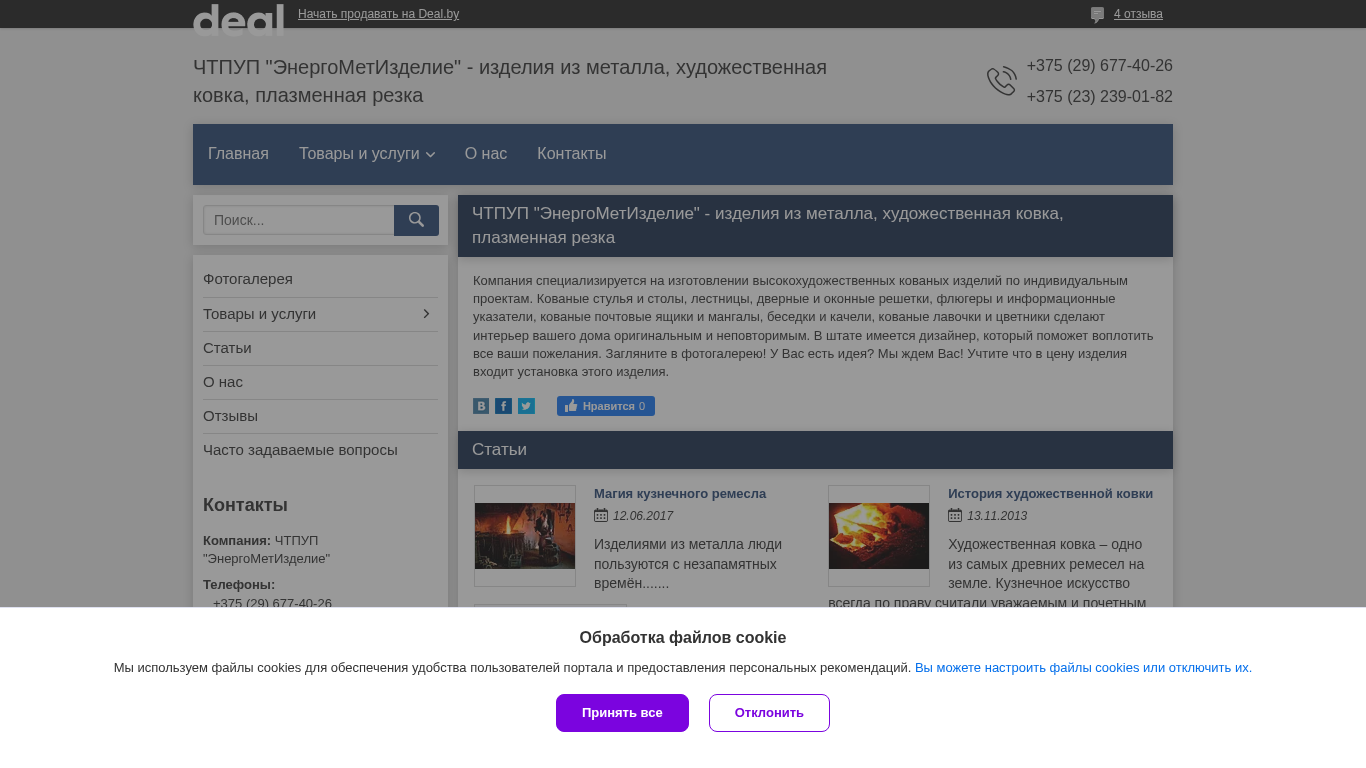The width and height of the screenshot is (1366, 768).
Task: Share page via Facebook icon
Action: click(503, 406)
